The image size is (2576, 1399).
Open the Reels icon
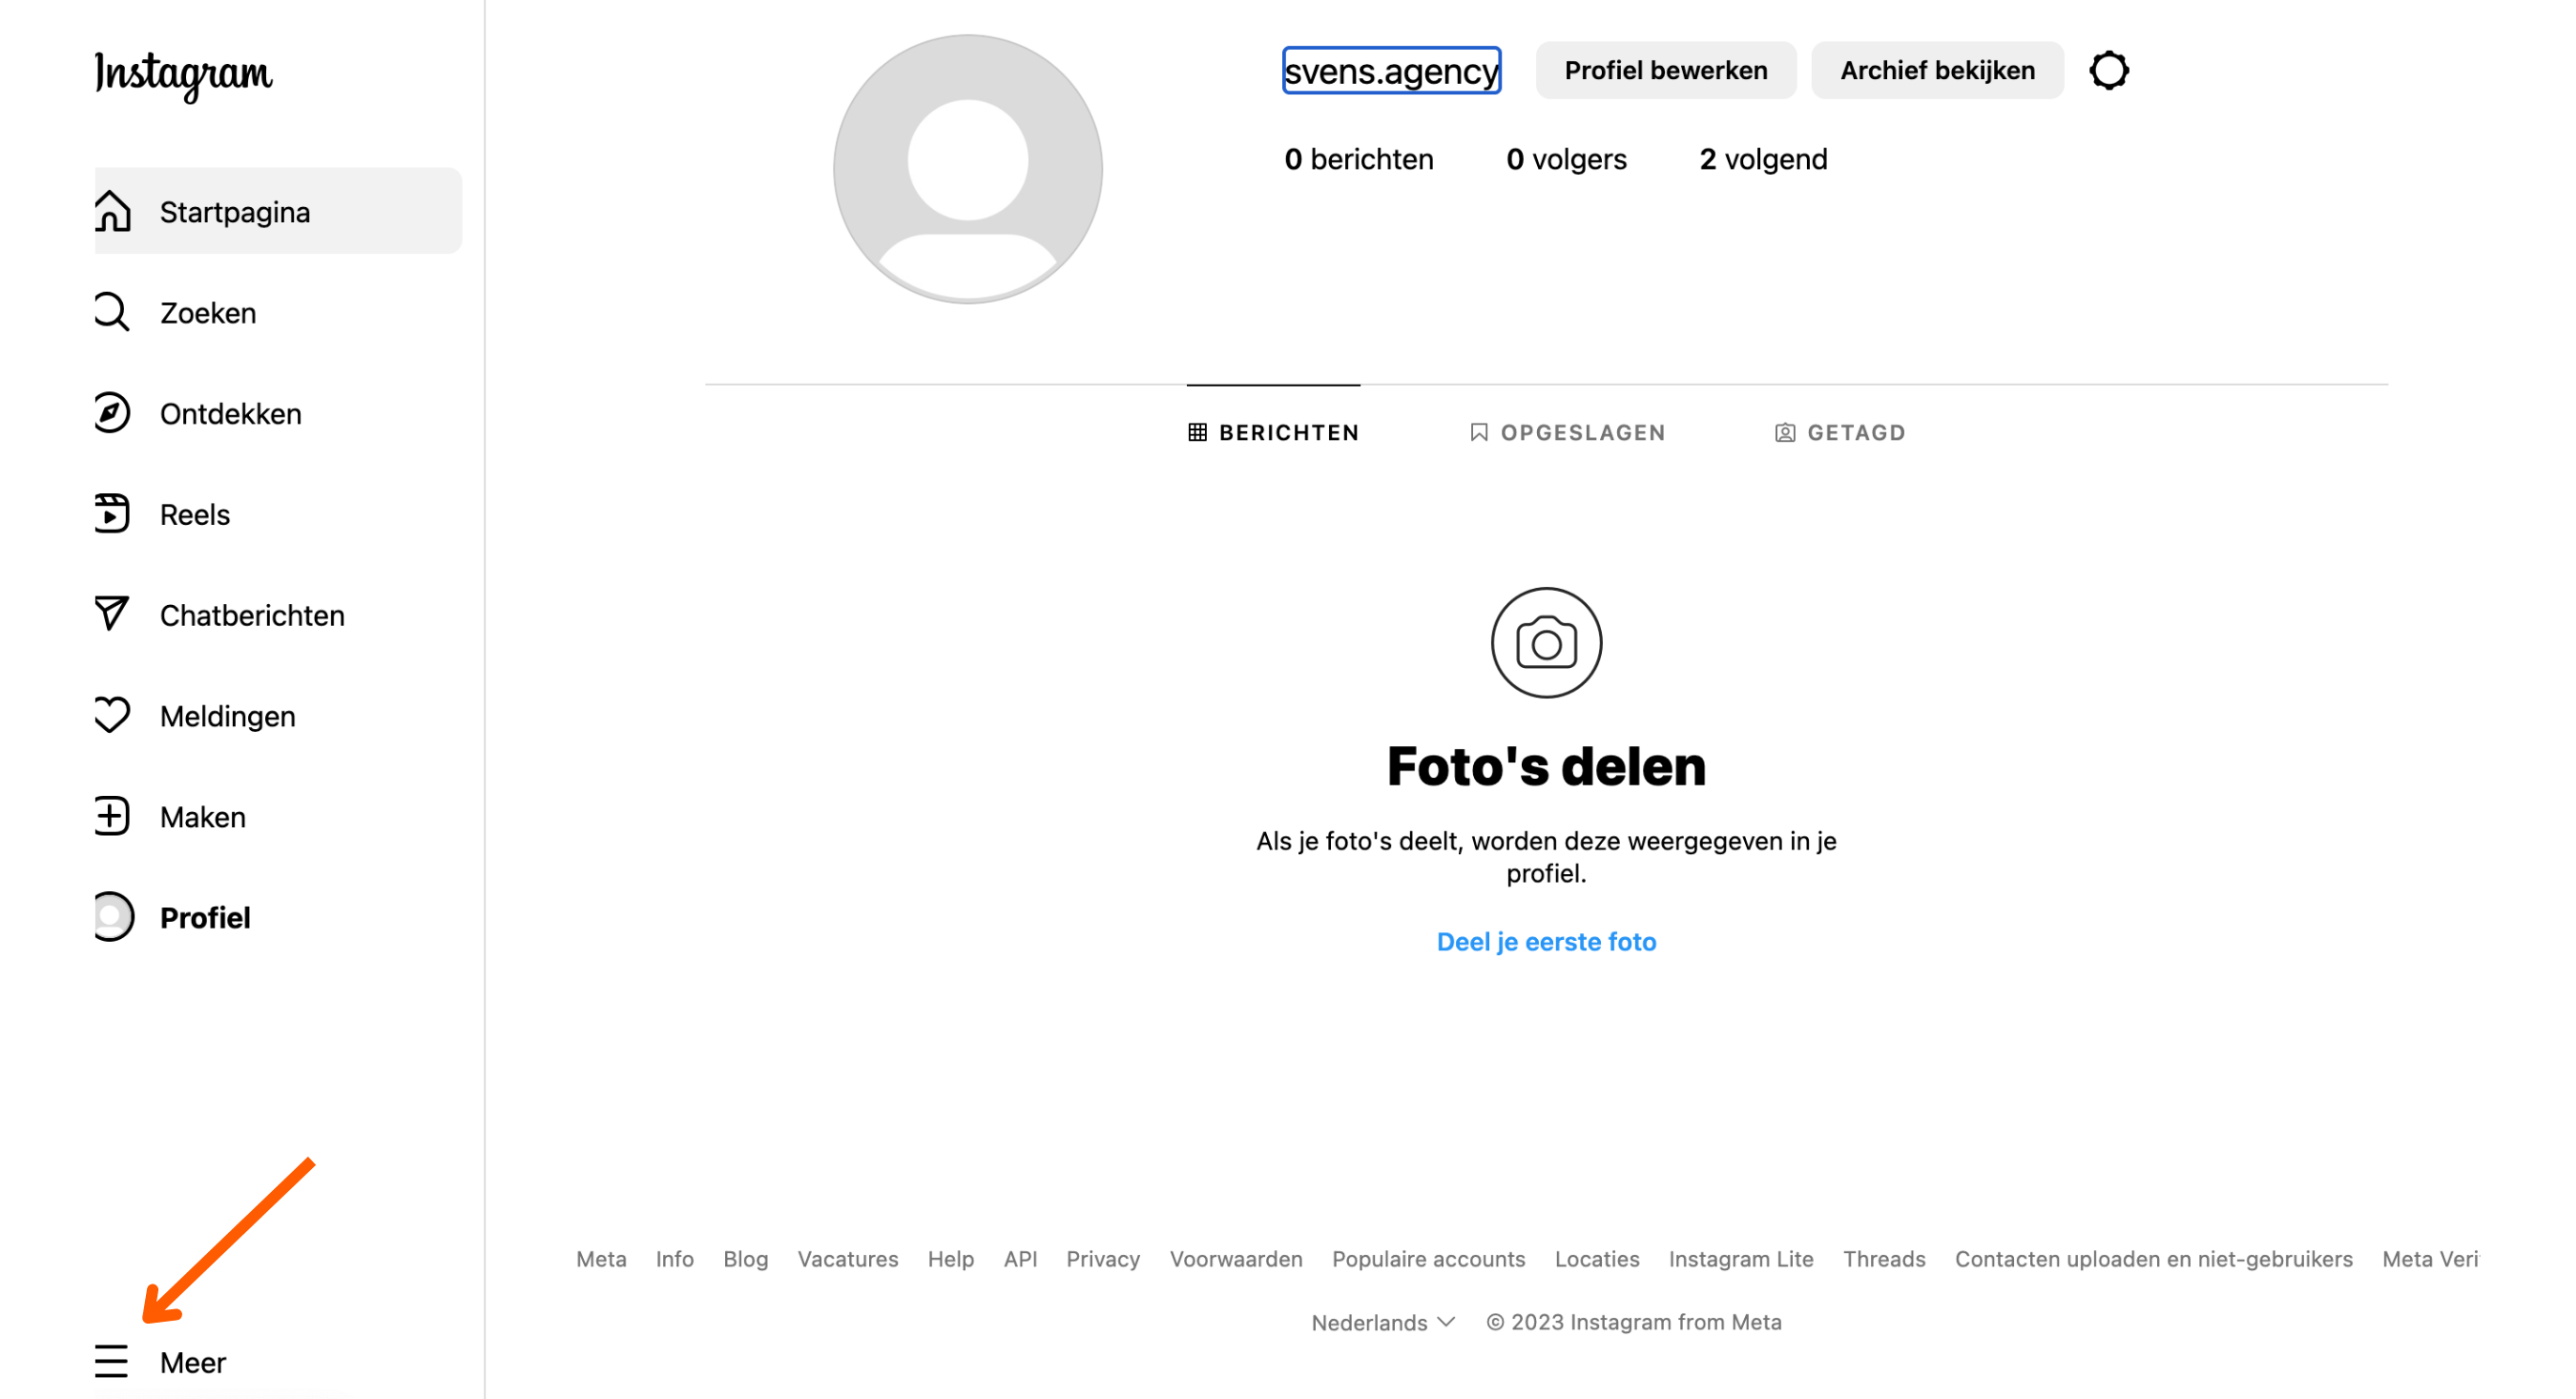pos(111,513)
